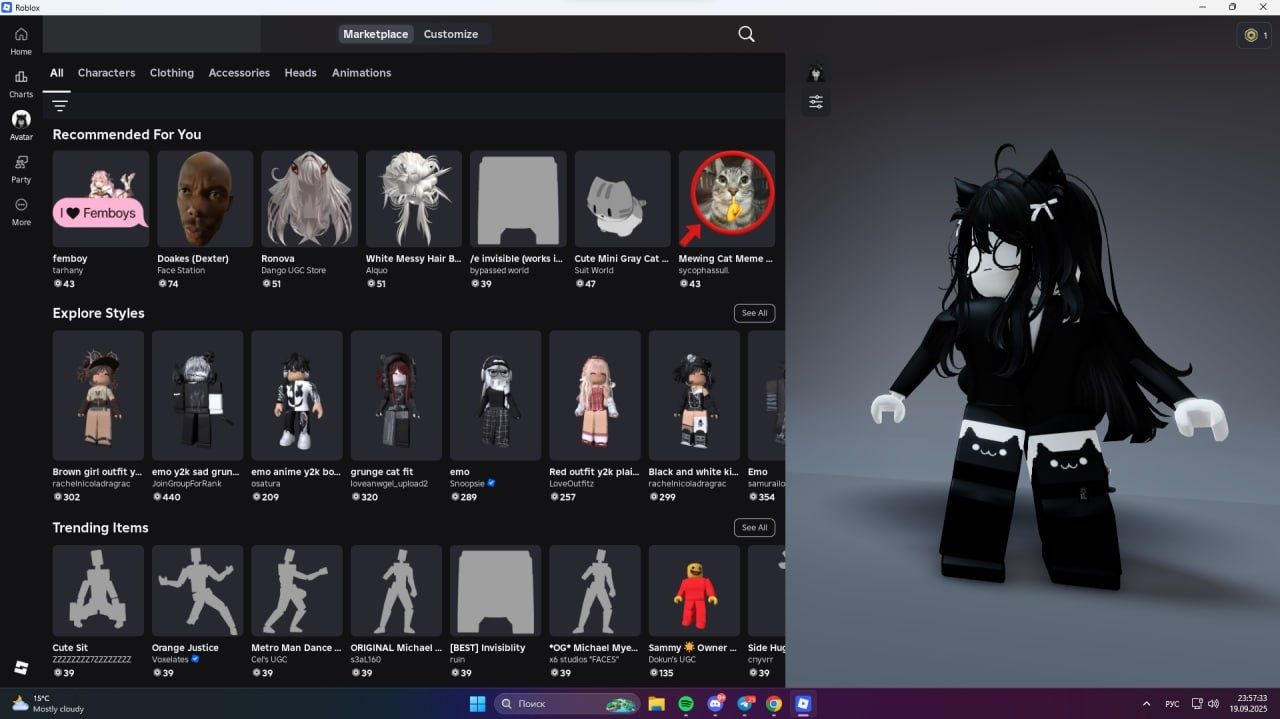This screenshot has width=1280, height=719.
Task: Open the Metro Man Dance item
Action: click(x=297, y=590)
